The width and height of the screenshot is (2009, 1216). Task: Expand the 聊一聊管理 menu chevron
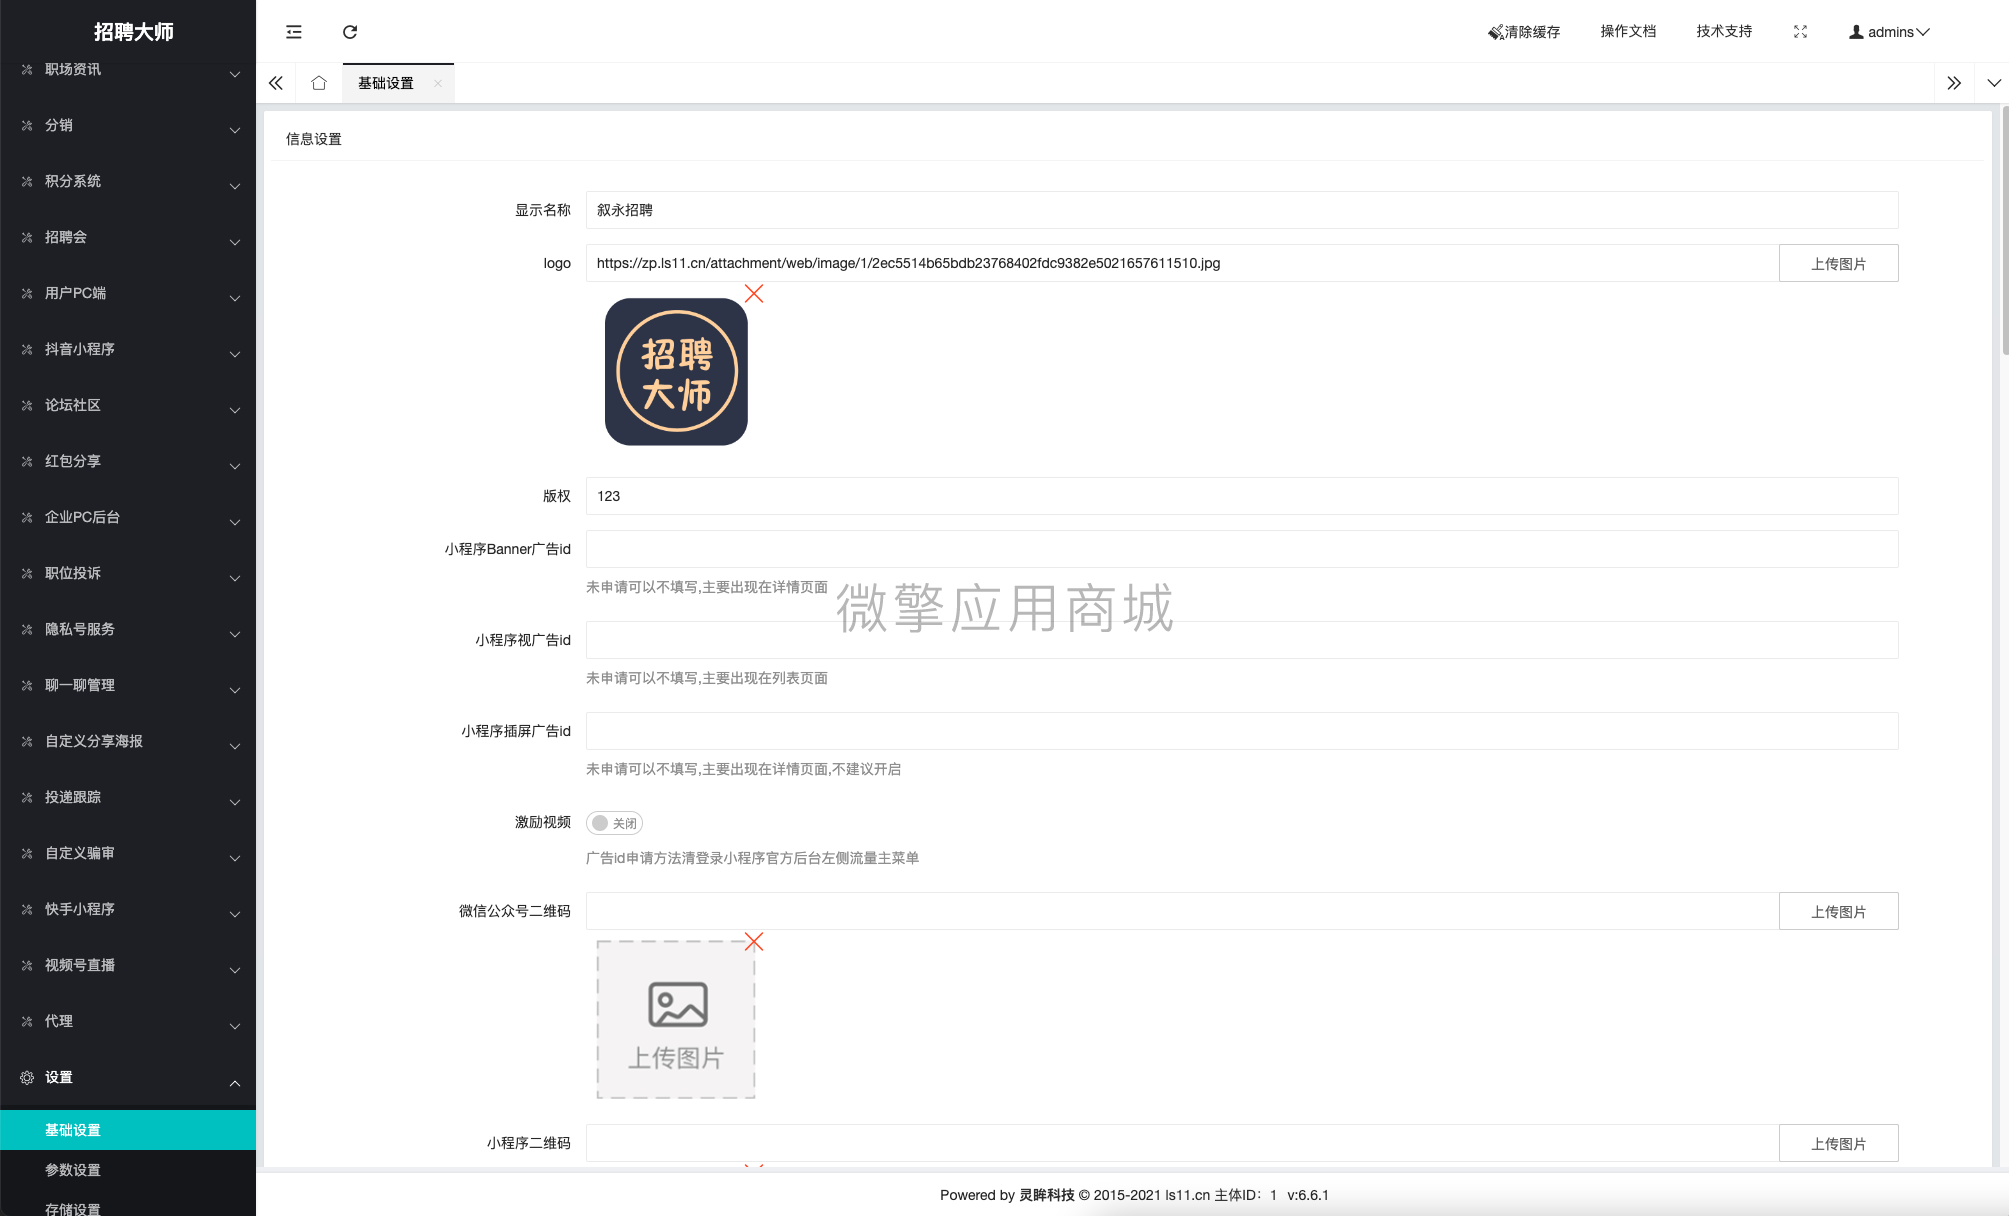pos(235,690)
